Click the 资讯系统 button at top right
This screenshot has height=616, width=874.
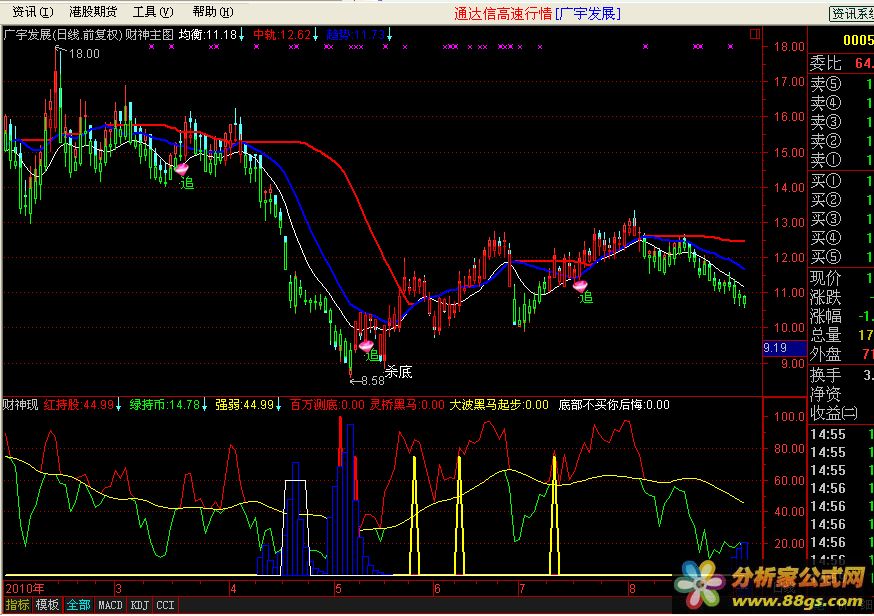point(852,14)
